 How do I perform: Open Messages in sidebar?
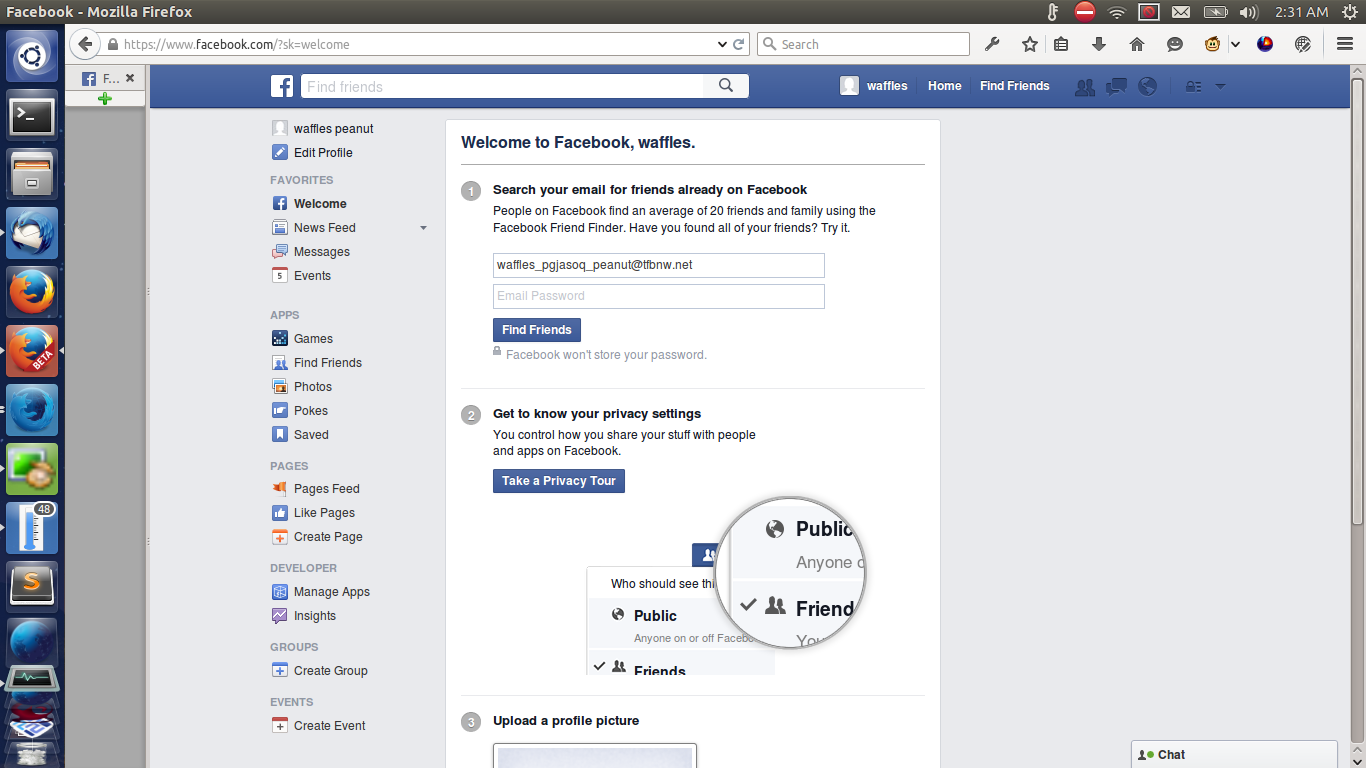click(322, 252)
